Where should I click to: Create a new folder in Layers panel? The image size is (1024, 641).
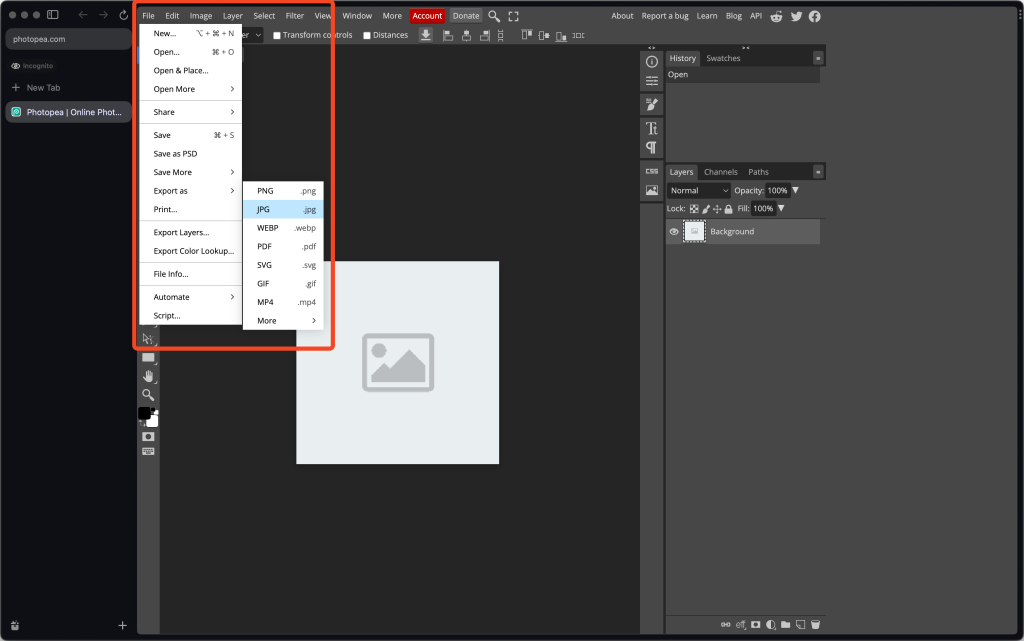click(786, 625)
